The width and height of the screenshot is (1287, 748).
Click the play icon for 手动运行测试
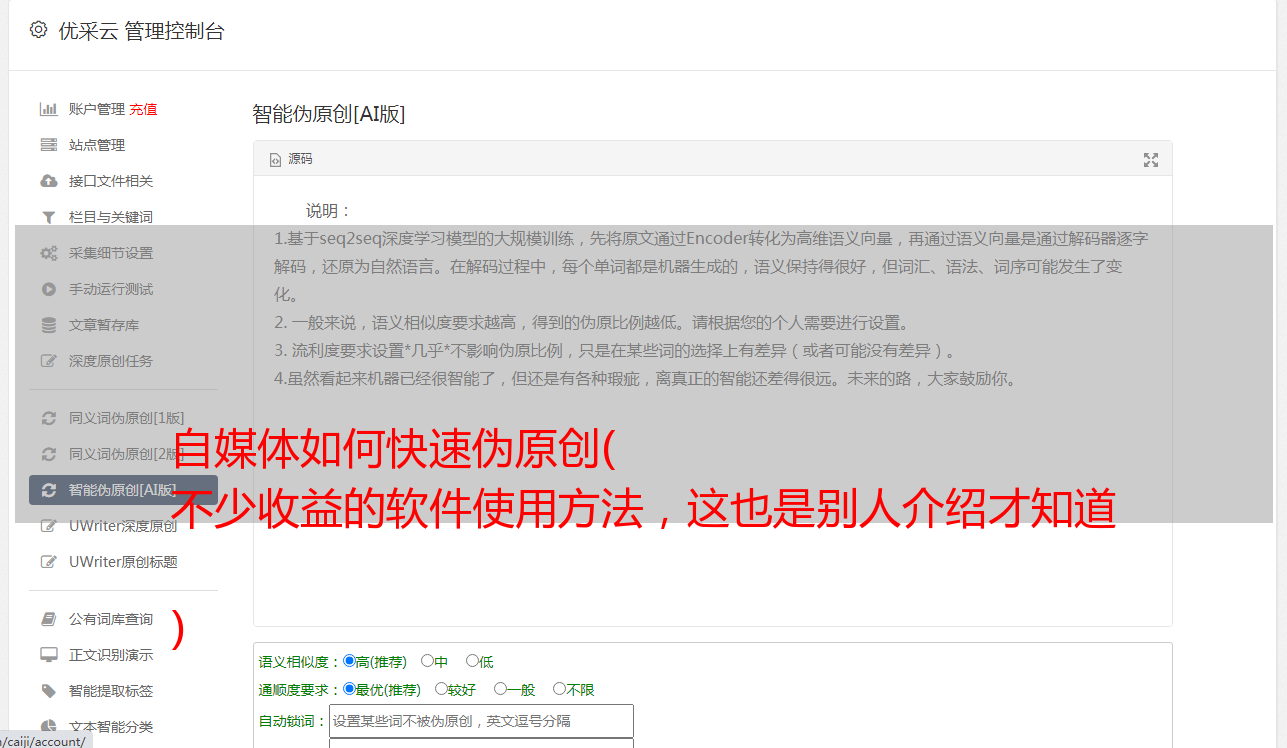click(48, 289)
